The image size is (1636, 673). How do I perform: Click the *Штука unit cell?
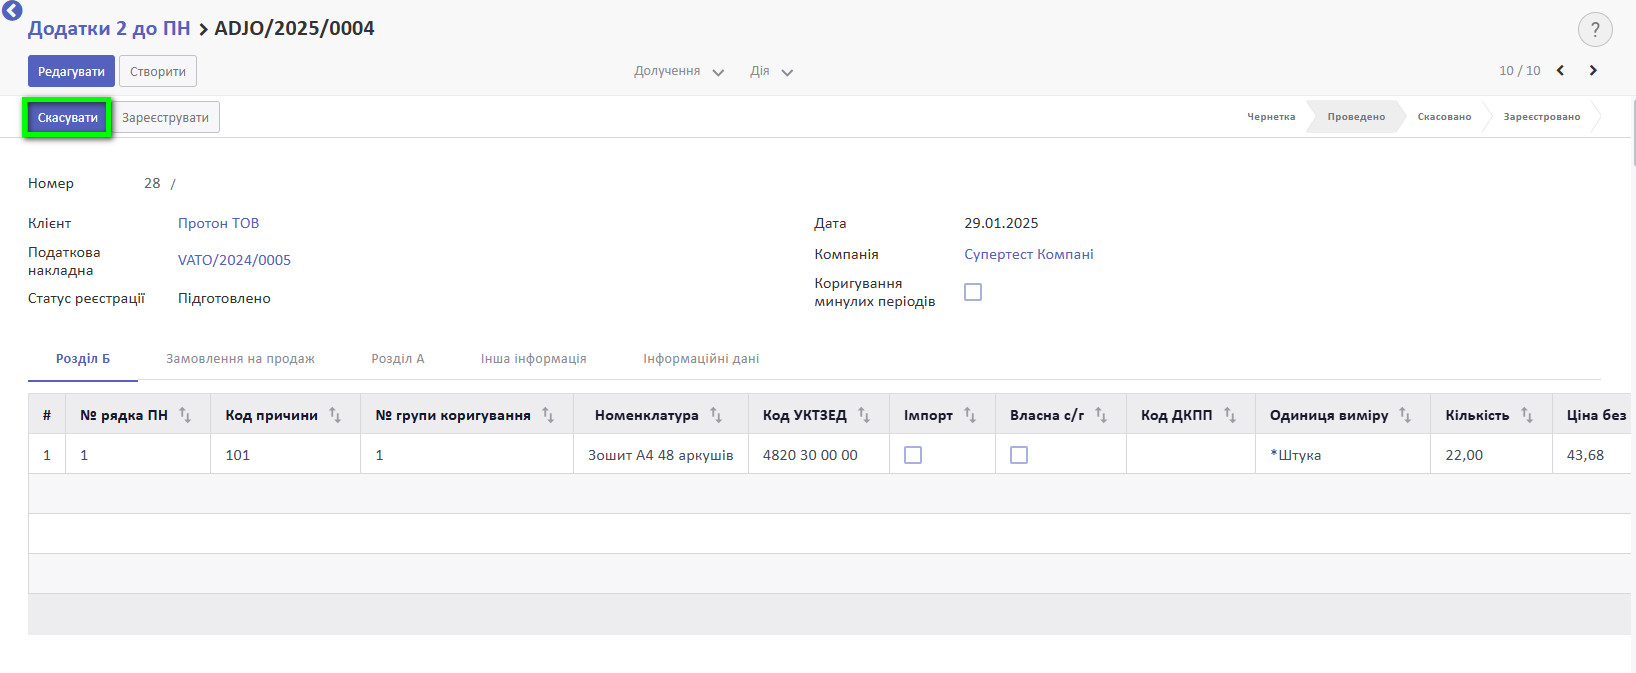[1343, 455]
